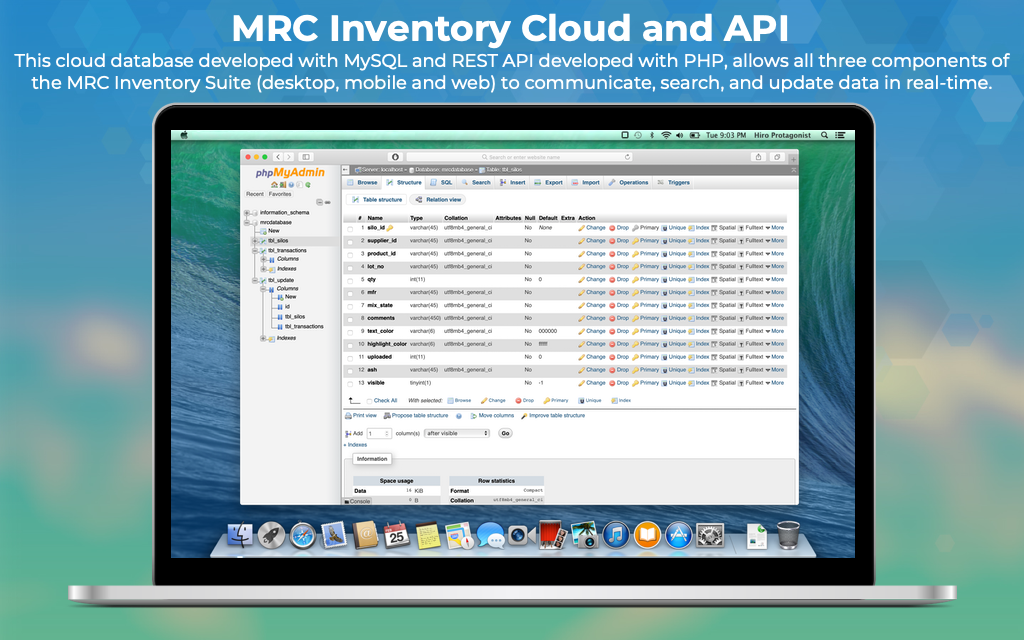The image size is (1024, 640).
Task: Tick the checkbox for silo_id column
Action: [x=350, y=228]
